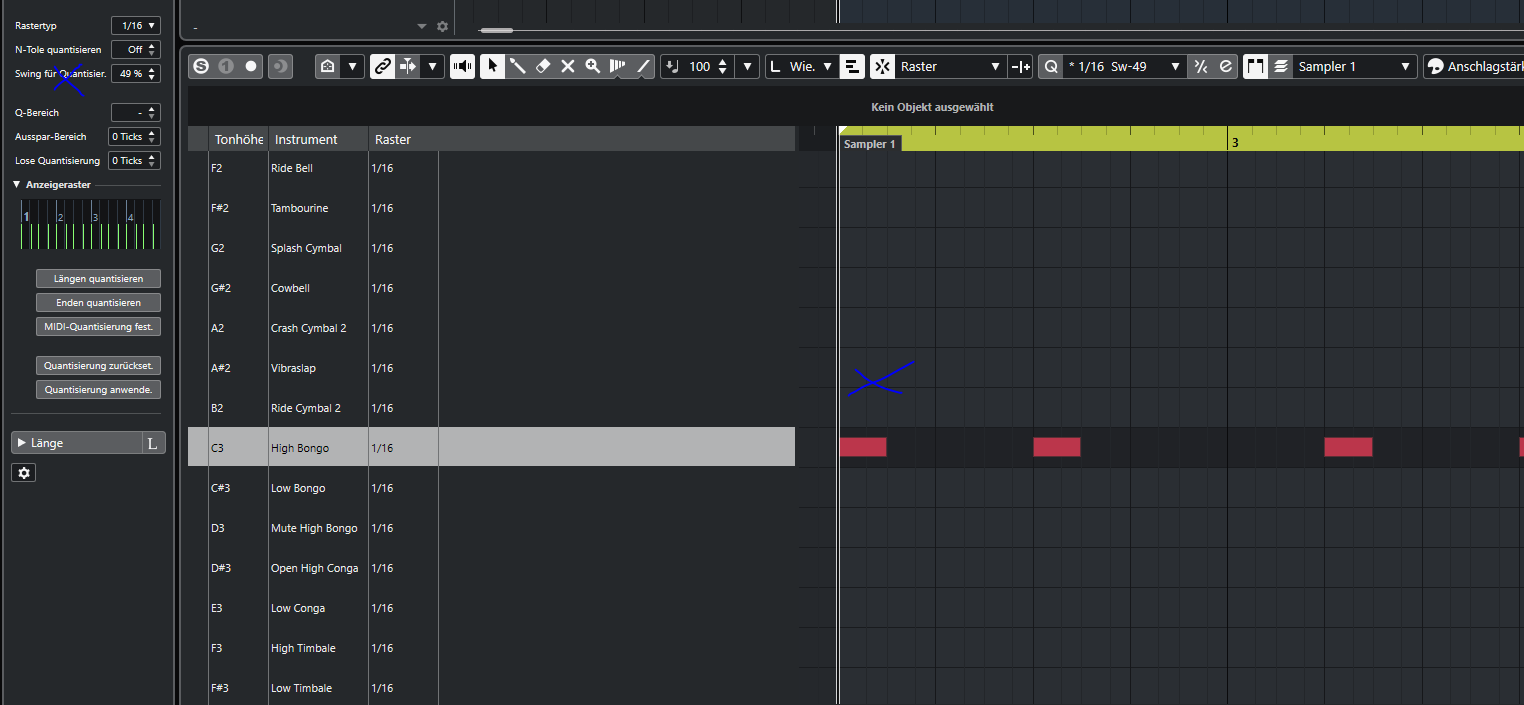Open the length quantize 'Wie.' dropdown
The width and height of the screenshot is (1524, 705).
pyautogui.click(x=802, y=66)
